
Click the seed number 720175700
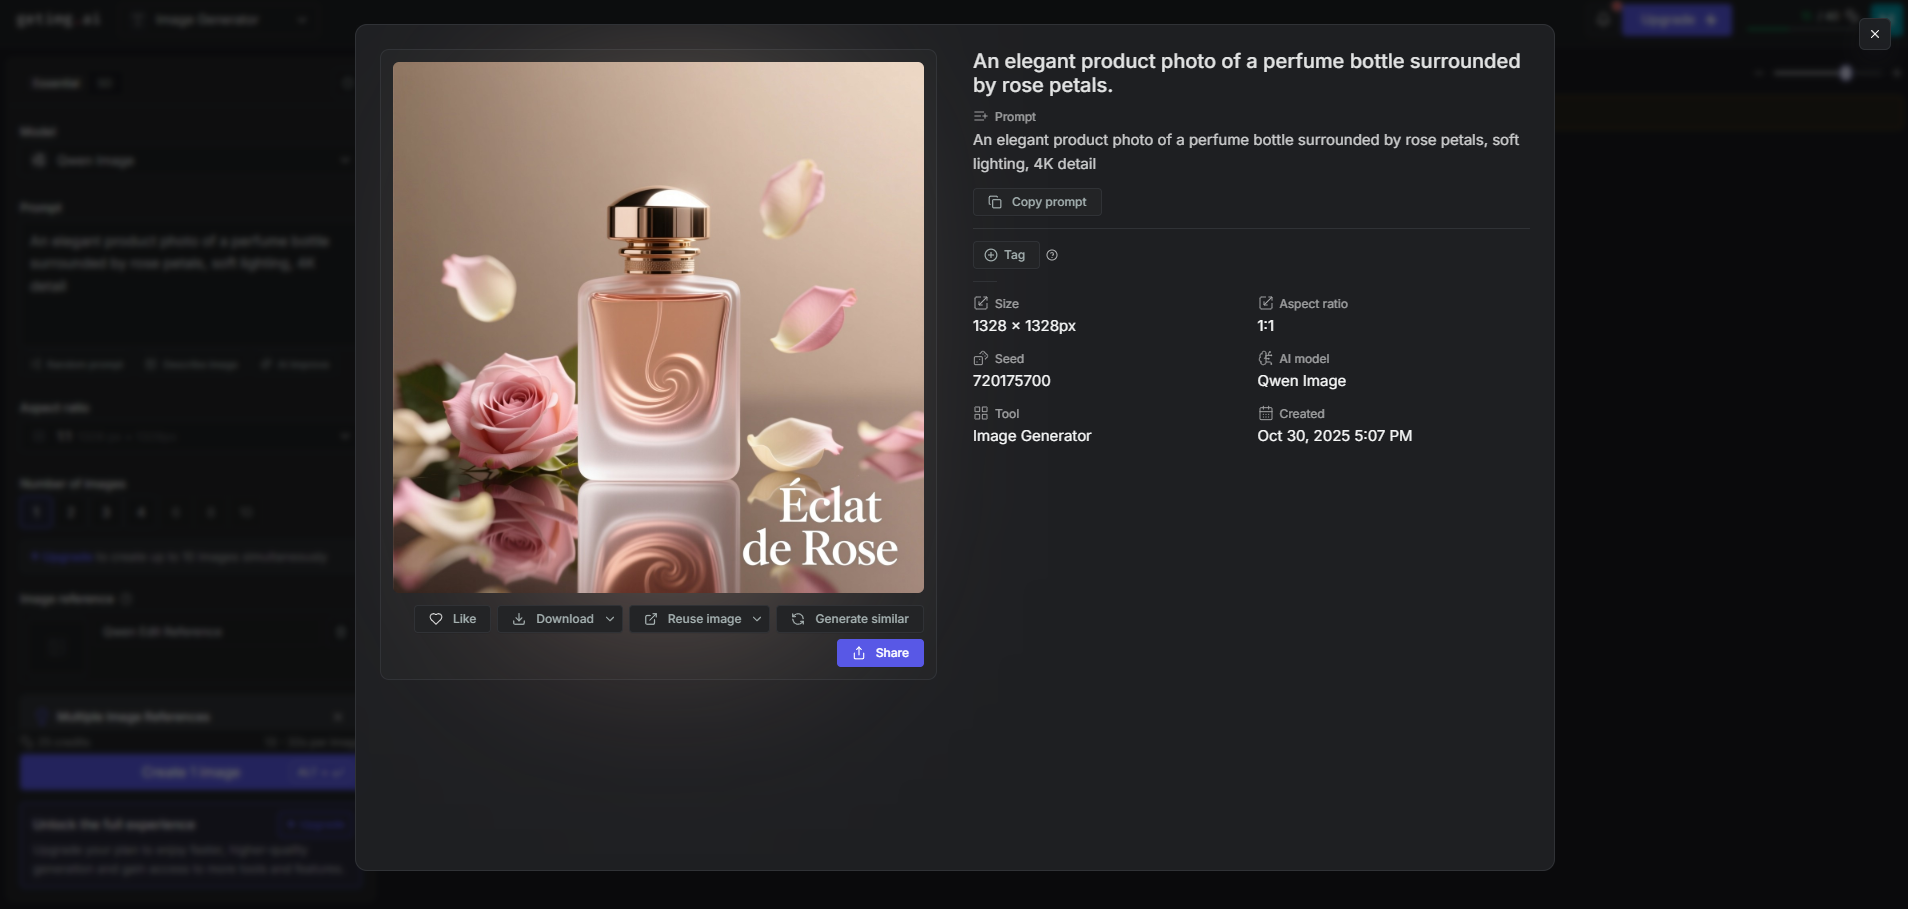(1011, 381)
